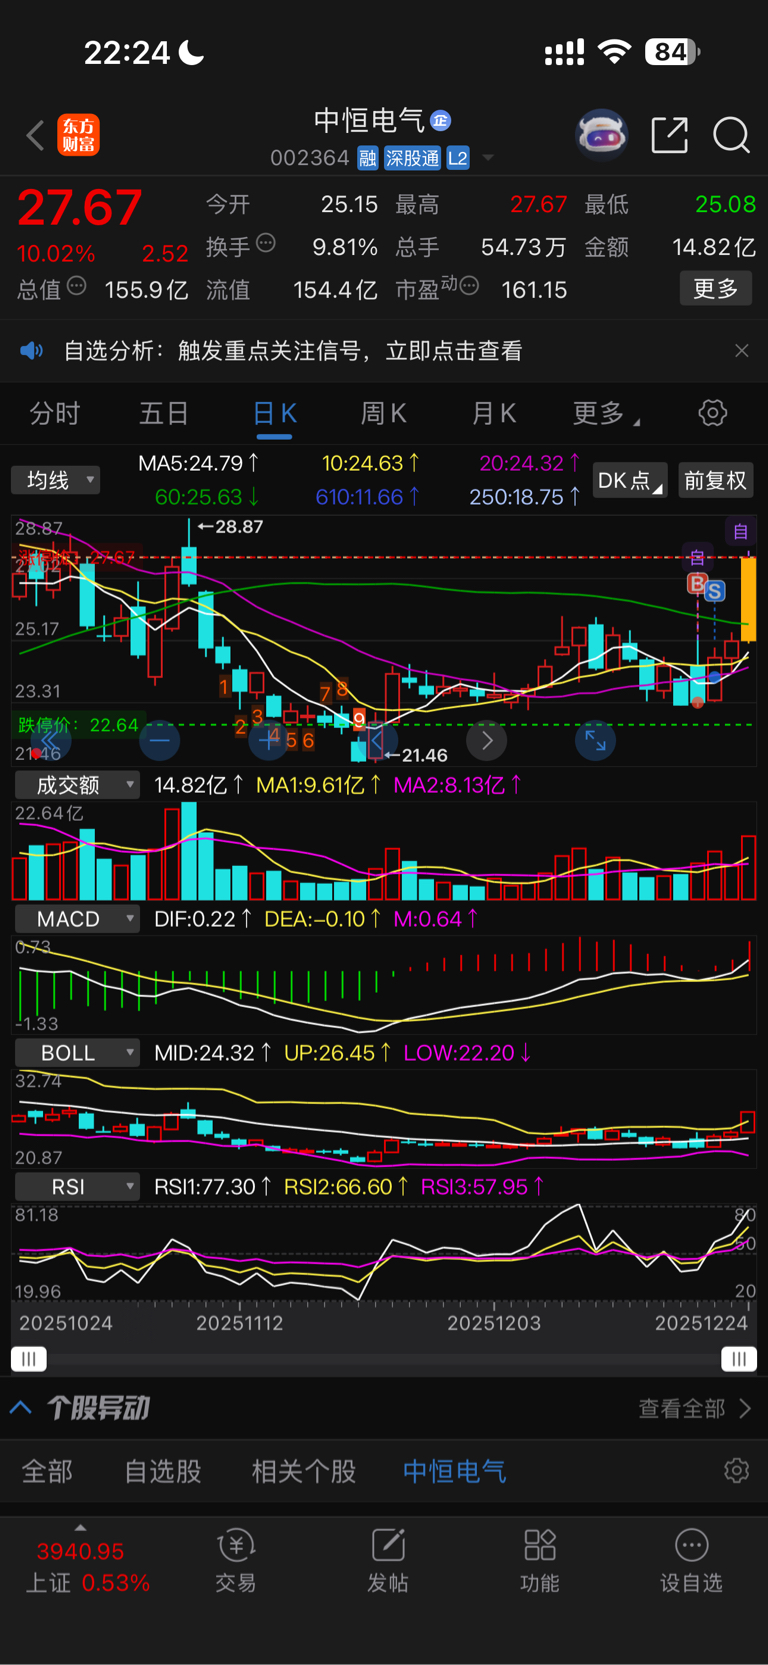Tap the share export icon
768x1665 pixels.
pos(669,135)
